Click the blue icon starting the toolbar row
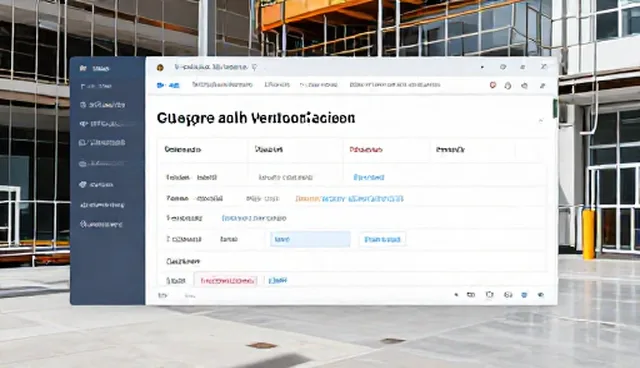 click(x=161, y=85)
